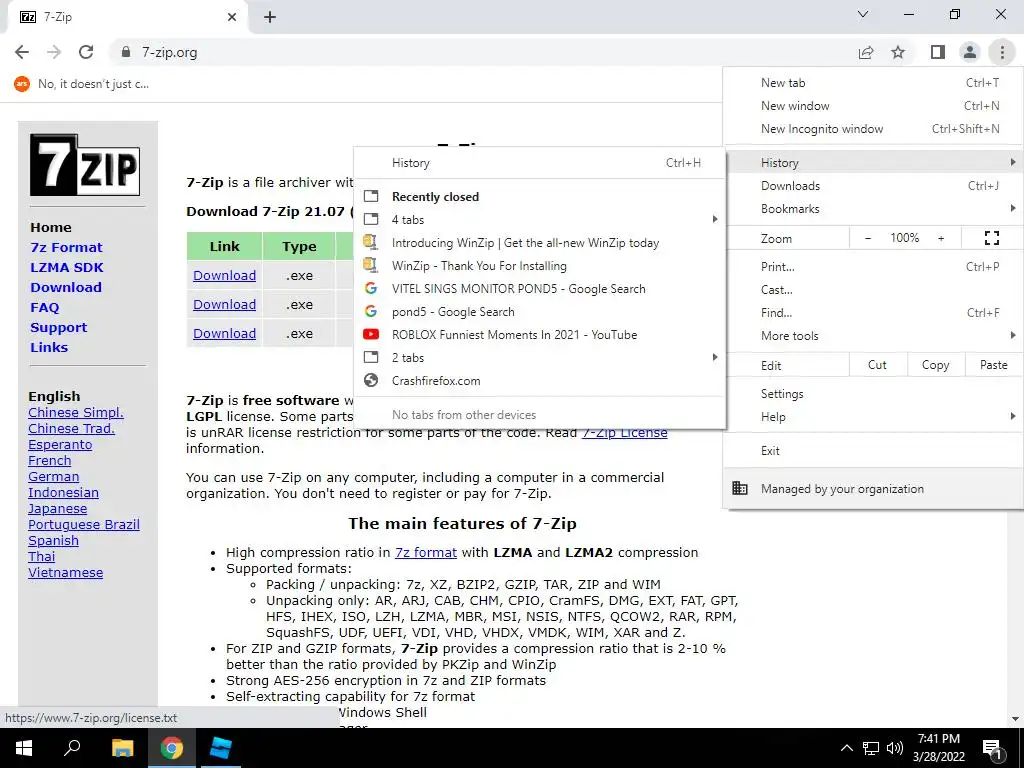
Task: Expand the '2 tabs' recently closed group
Action: point(539,358)
